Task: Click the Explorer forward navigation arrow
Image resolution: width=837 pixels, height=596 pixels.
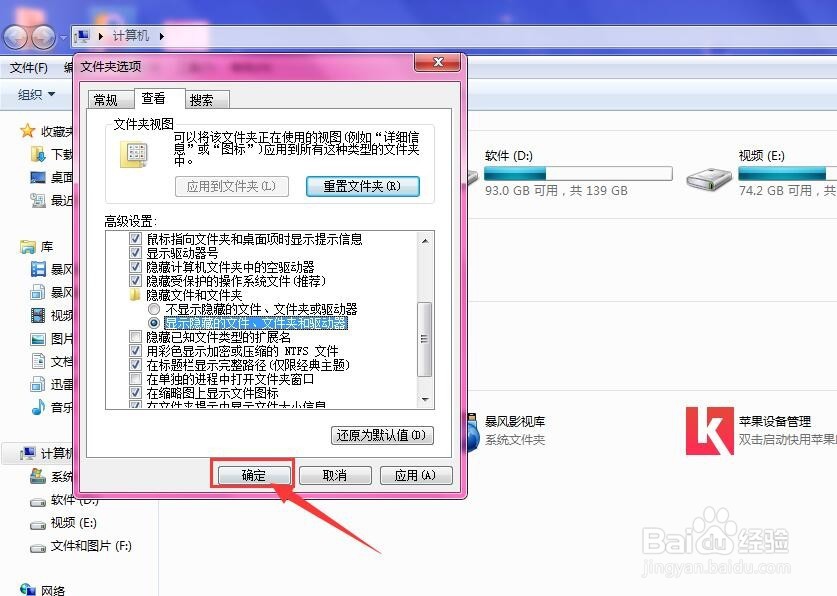Action: click(44, 37)
